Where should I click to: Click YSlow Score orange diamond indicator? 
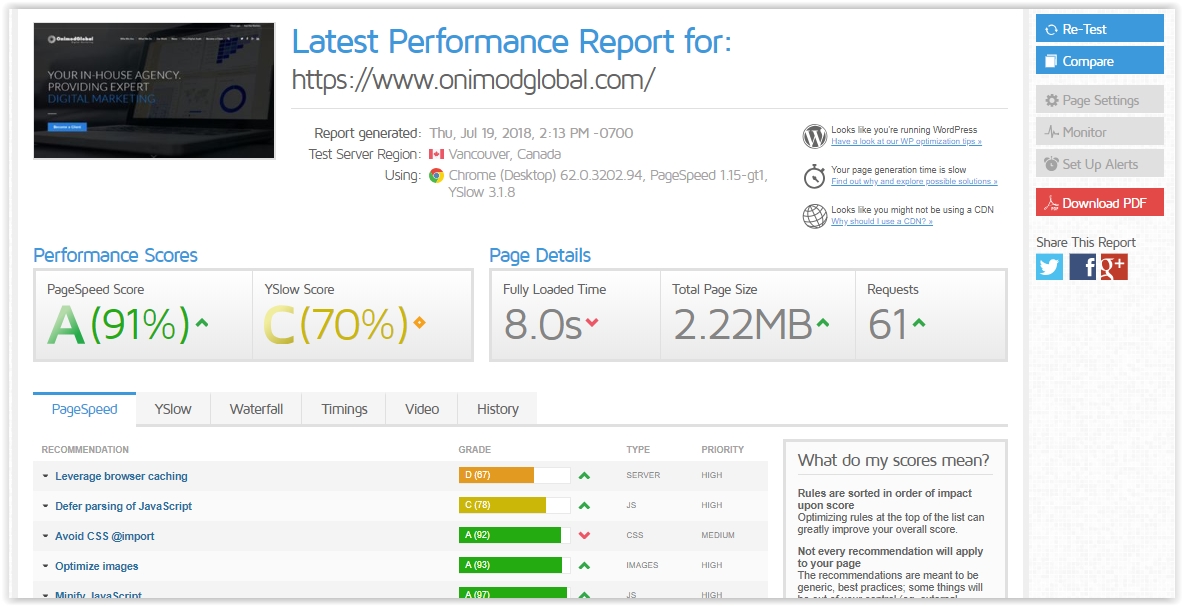(x=419, y=323)
